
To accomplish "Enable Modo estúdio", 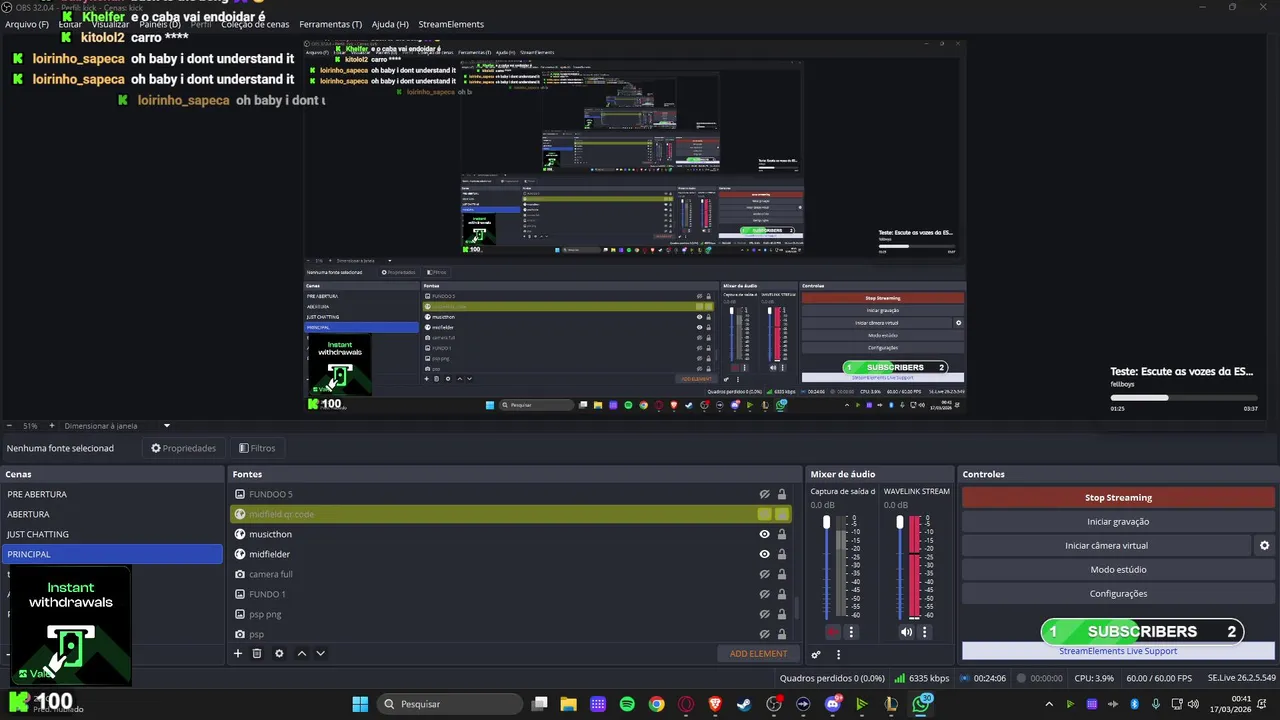I will point(1118,570).
